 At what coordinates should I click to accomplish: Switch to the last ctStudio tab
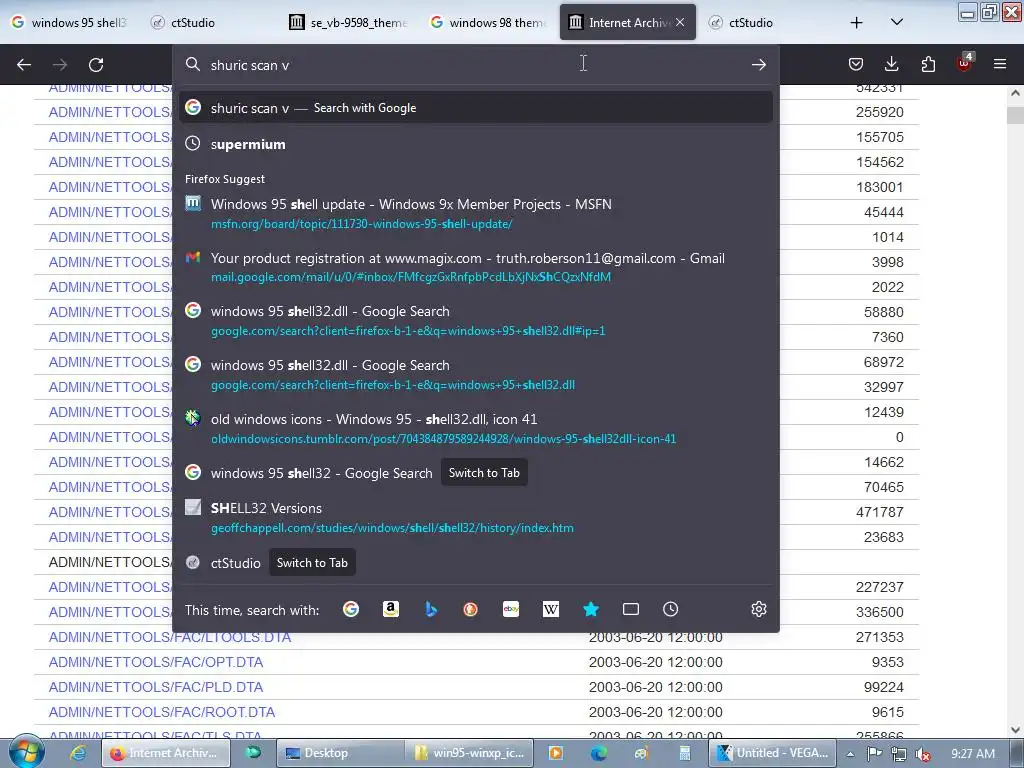coord(765,22)
